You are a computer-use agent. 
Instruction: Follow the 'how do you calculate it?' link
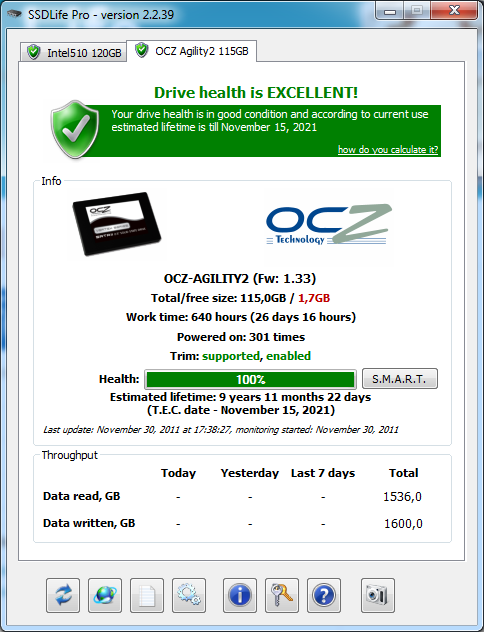(x=388, y=150)
